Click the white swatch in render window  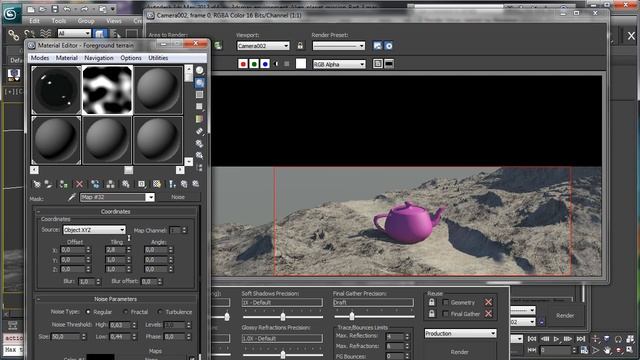click(301, 64)
